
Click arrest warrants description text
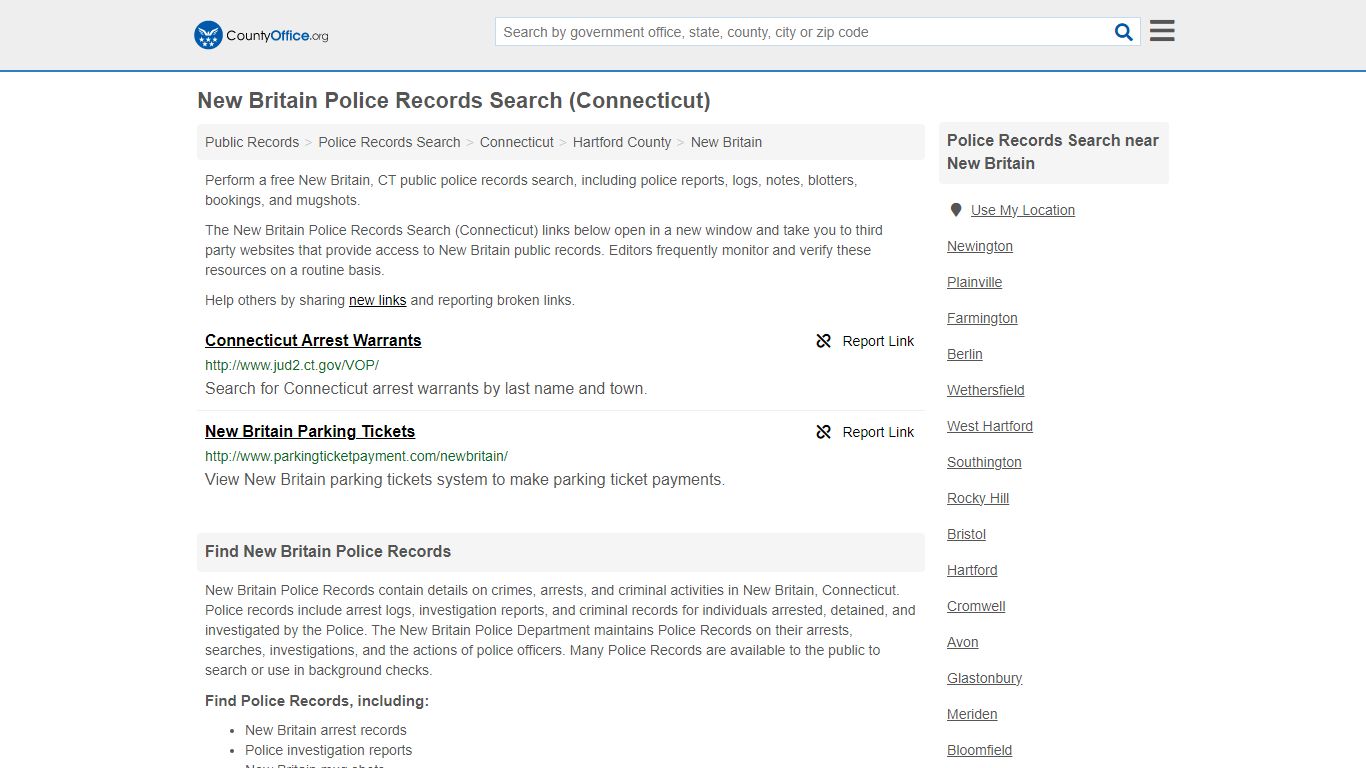426,388
